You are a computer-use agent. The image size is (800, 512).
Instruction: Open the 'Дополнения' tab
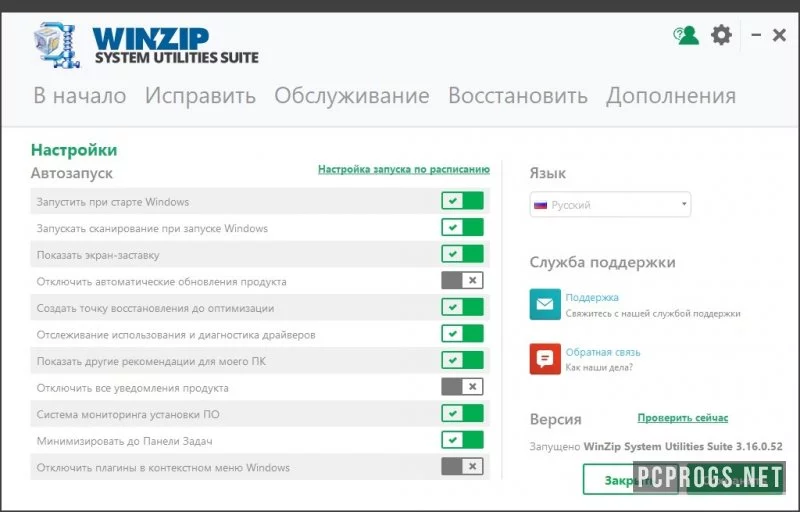pos(671,96)
